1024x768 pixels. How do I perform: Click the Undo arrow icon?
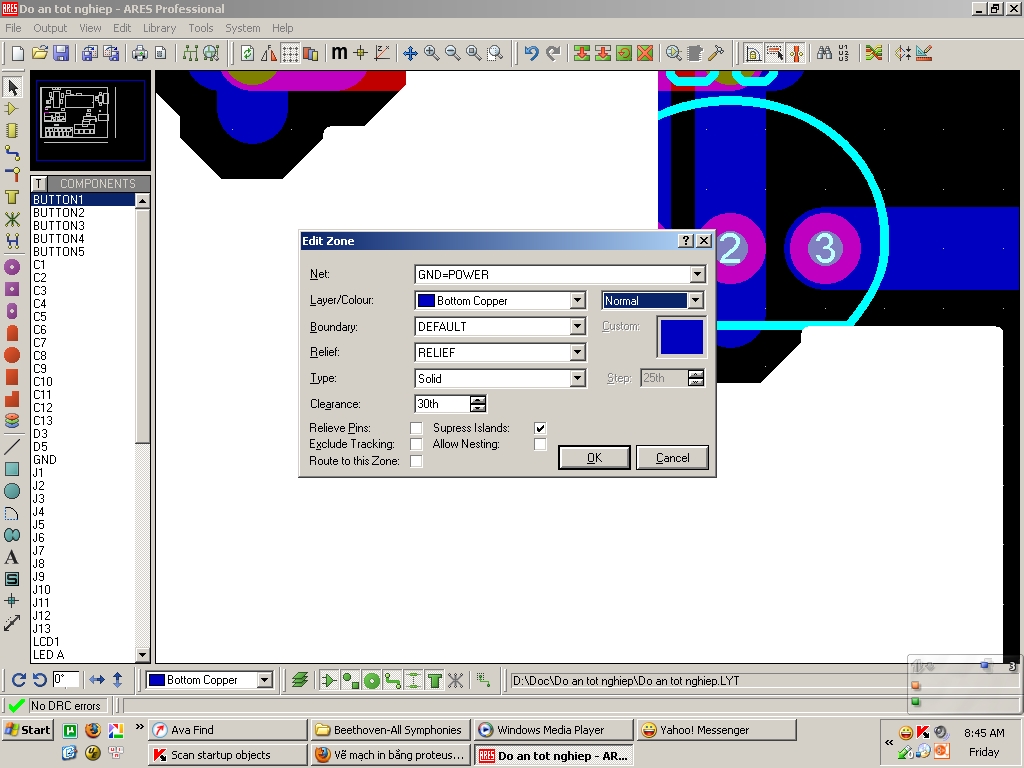click(x=531, y=53)
